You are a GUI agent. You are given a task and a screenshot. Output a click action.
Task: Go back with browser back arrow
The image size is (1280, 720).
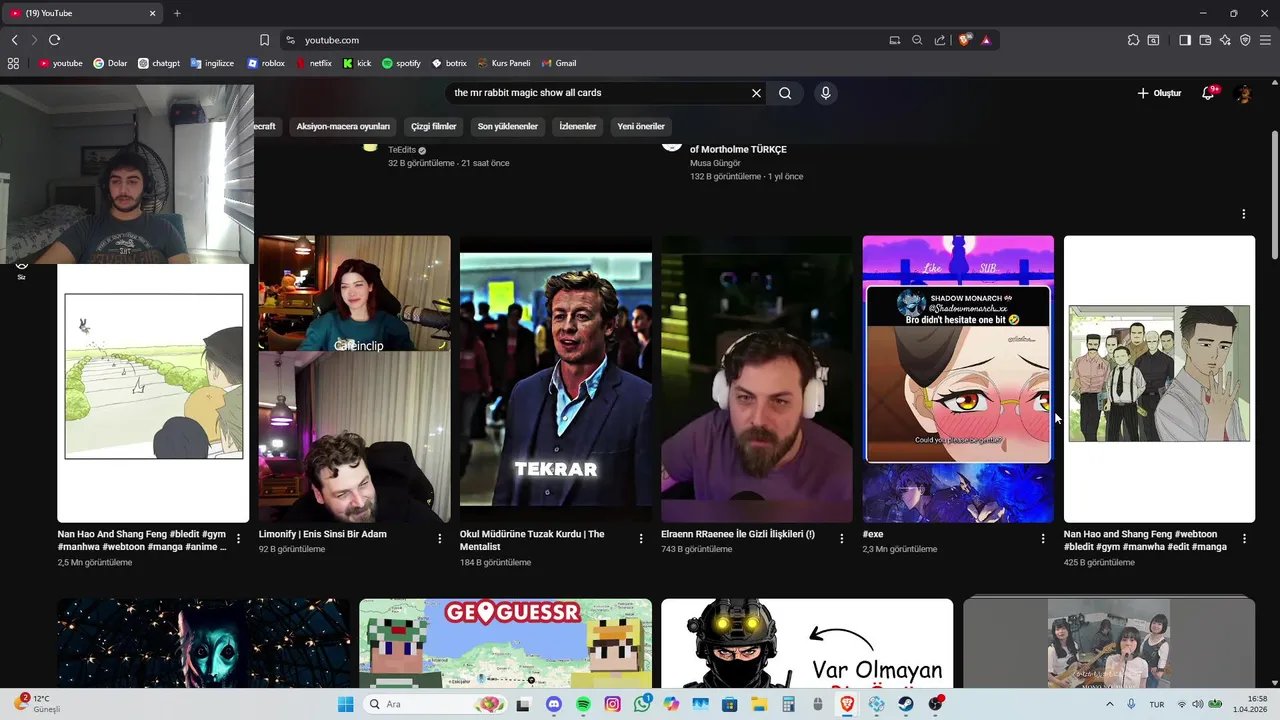(x=14, y=40)
